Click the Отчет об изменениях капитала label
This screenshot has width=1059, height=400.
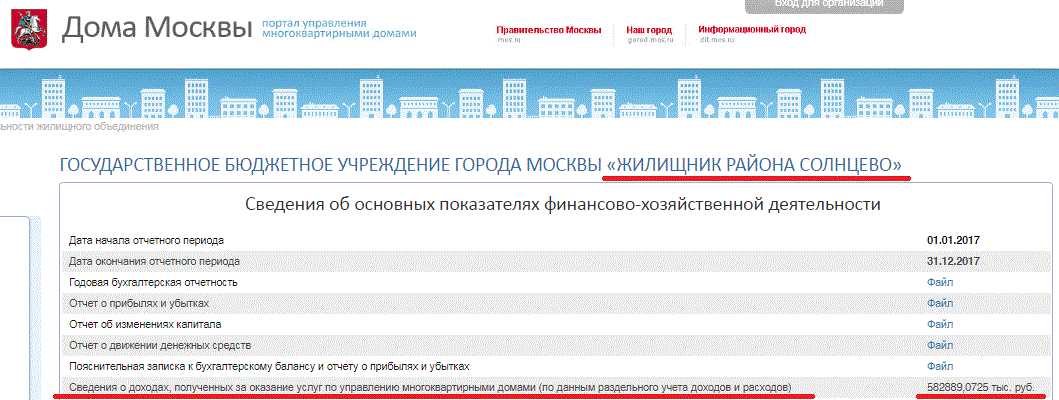click(145, 324)
